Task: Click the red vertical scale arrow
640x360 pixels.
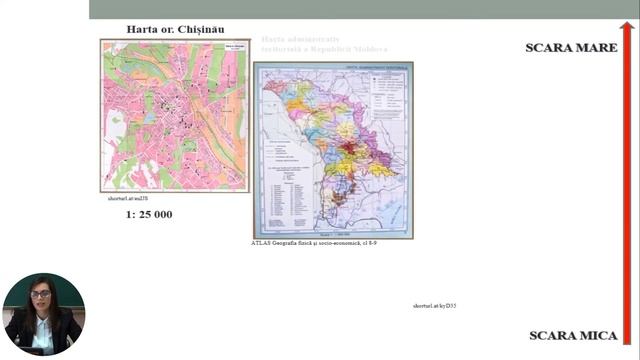Action: click(x=627, y=183)
